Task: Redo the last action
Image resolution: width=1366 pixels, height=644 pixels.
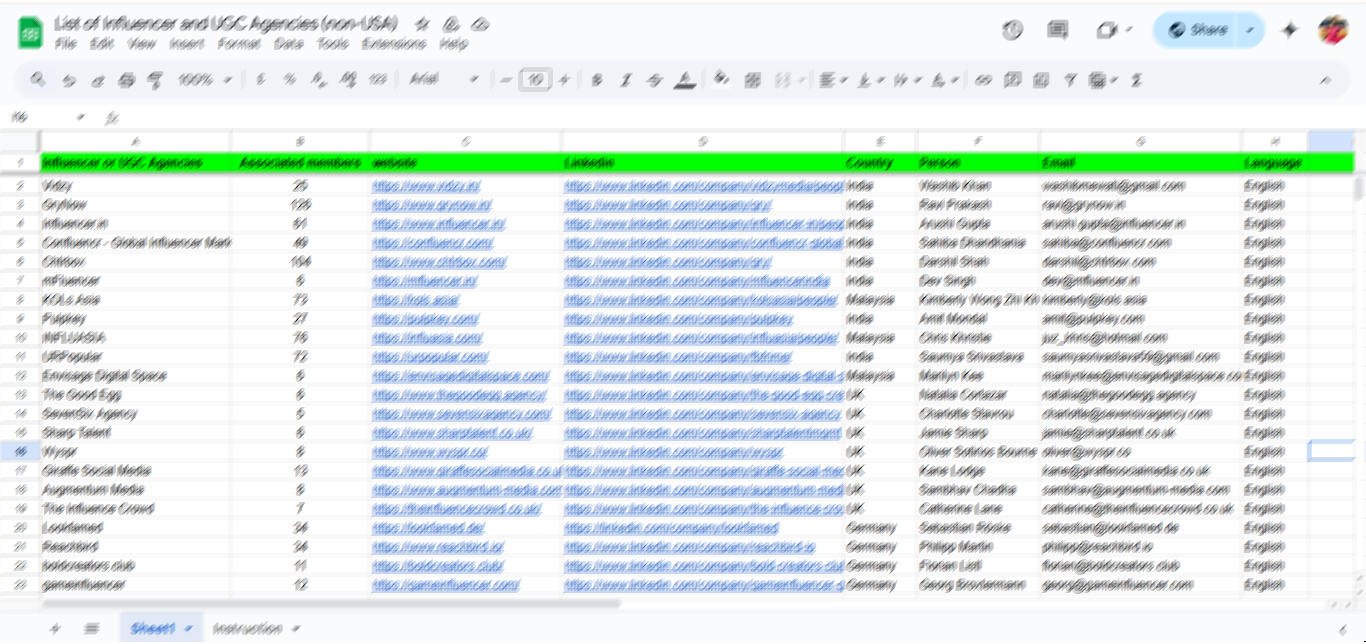Action: (x=97, y=80)
